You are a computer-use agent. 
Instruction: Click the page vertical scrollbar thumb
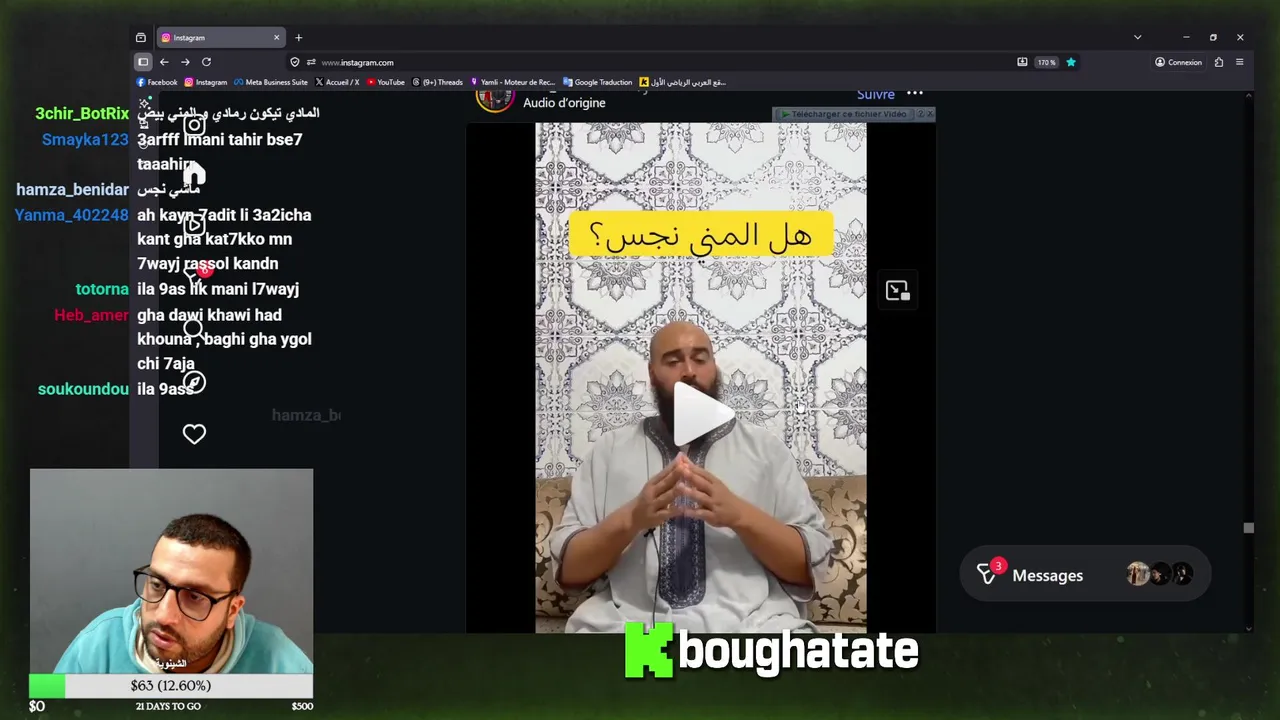(x=1248, y=528)
